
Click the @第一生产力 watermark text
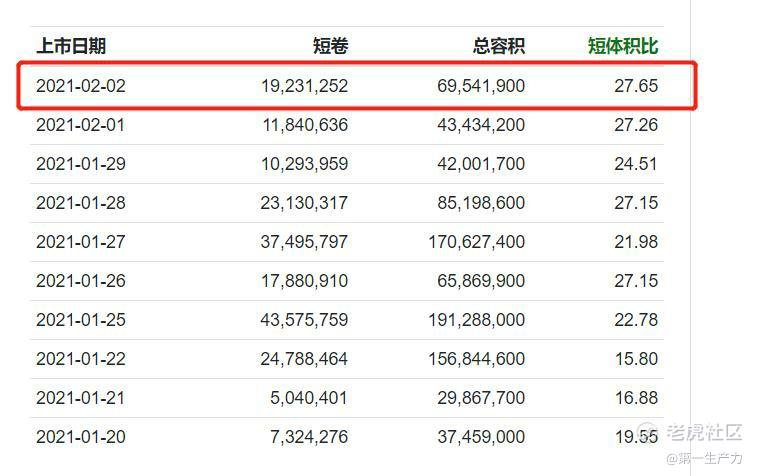[x=704, y=458]
